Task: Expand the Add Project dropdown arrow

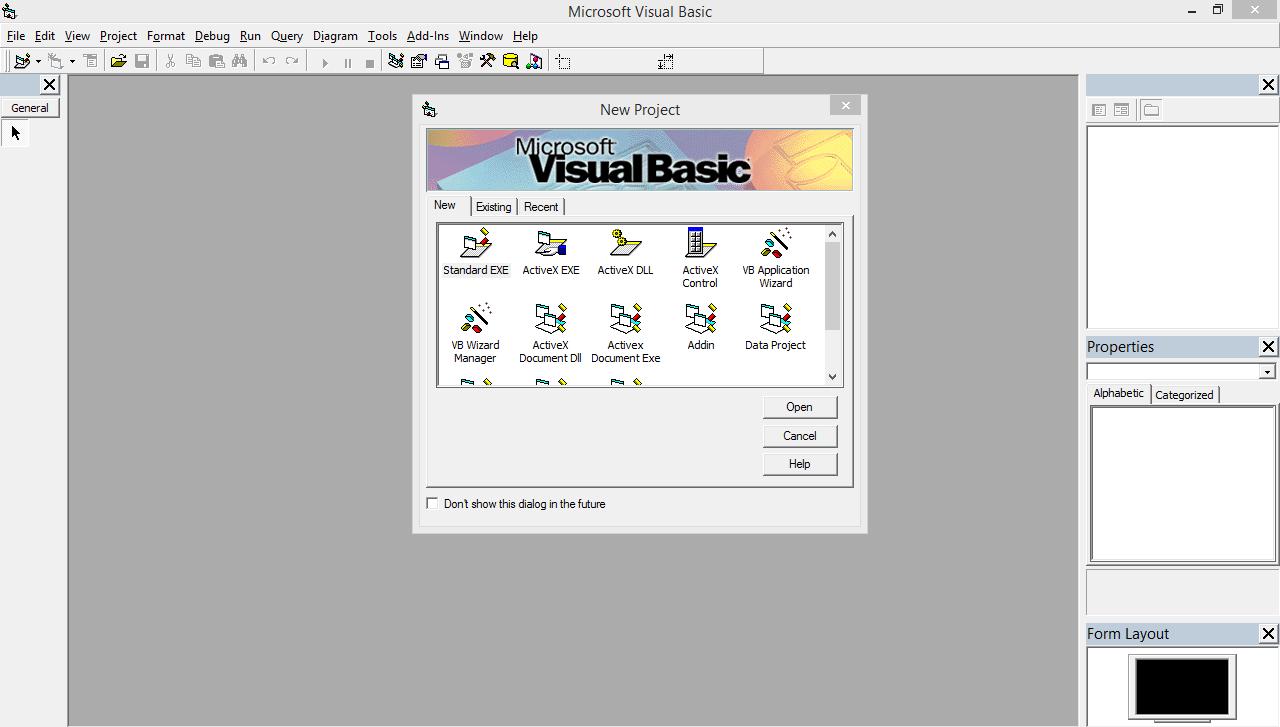Action: 38,60
